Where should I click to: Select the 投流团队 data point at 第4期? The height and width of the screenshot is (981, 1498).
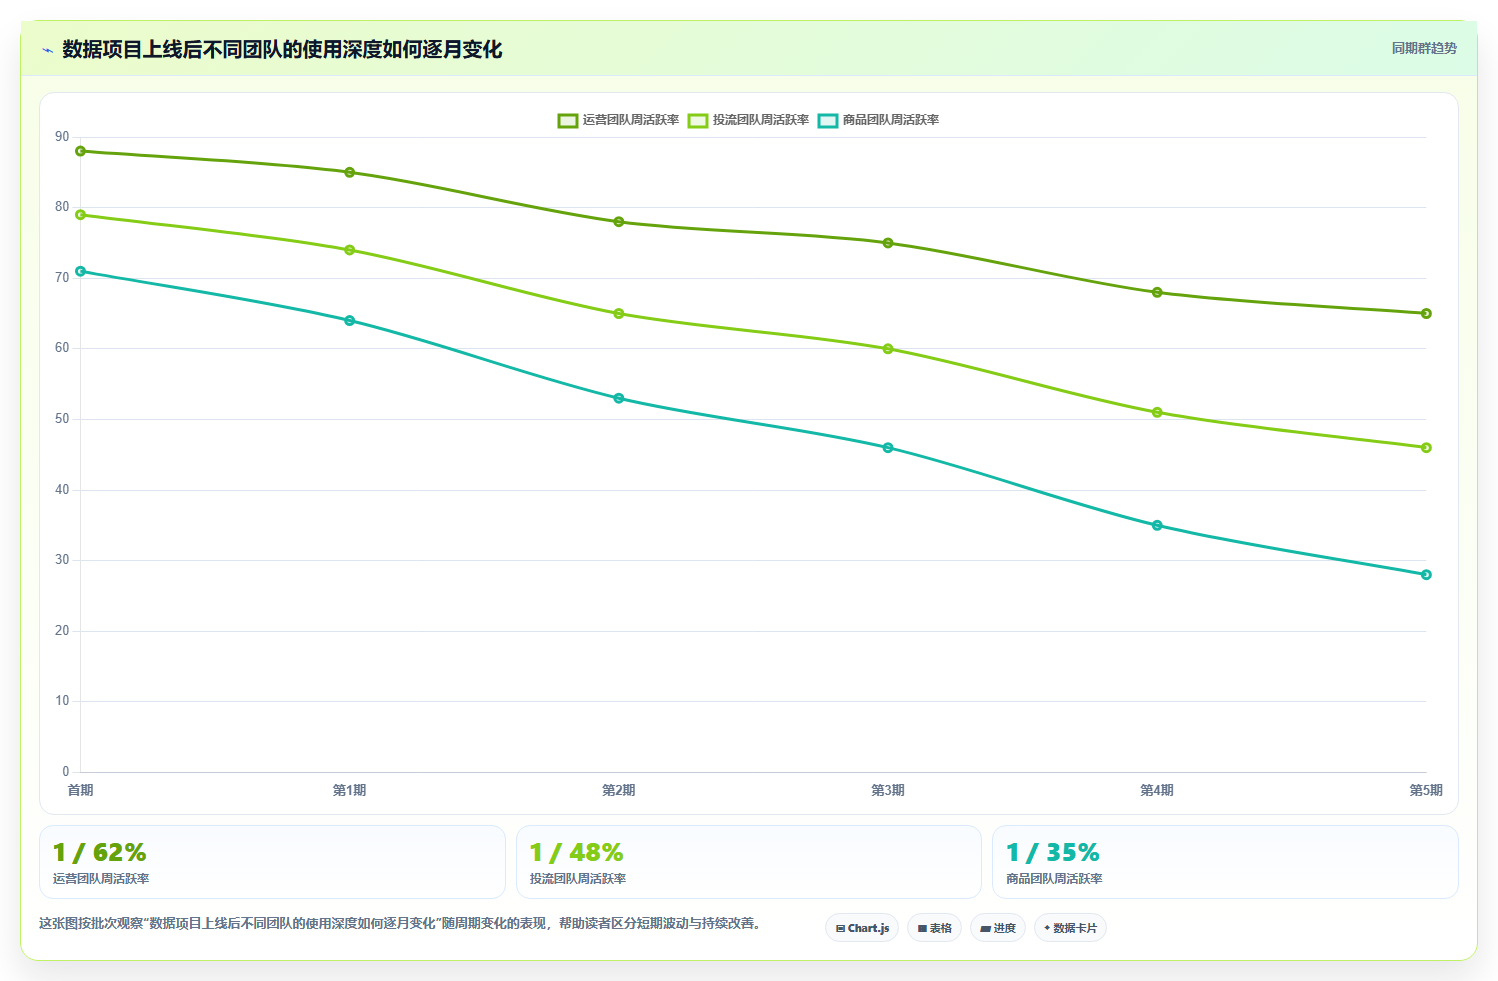tap(1157, 412)
